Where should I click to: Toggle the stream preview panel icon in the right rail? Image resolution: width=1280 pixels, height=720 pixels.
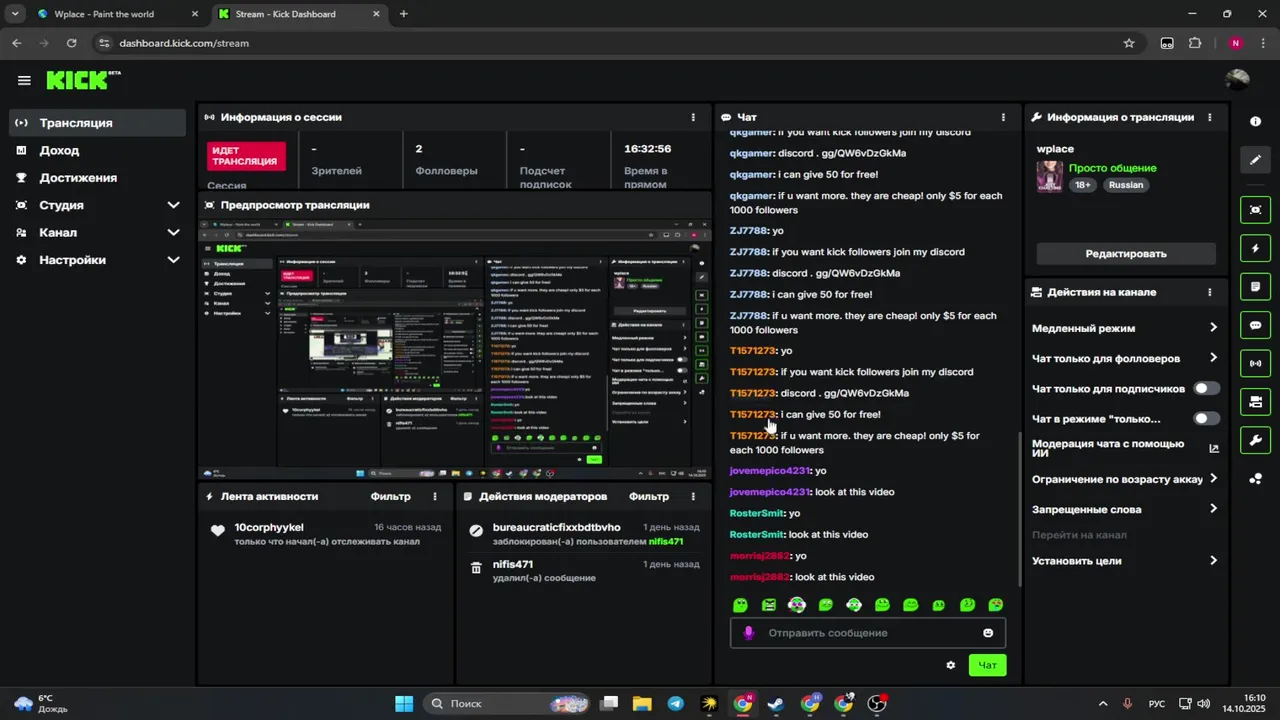(1255, 210)
